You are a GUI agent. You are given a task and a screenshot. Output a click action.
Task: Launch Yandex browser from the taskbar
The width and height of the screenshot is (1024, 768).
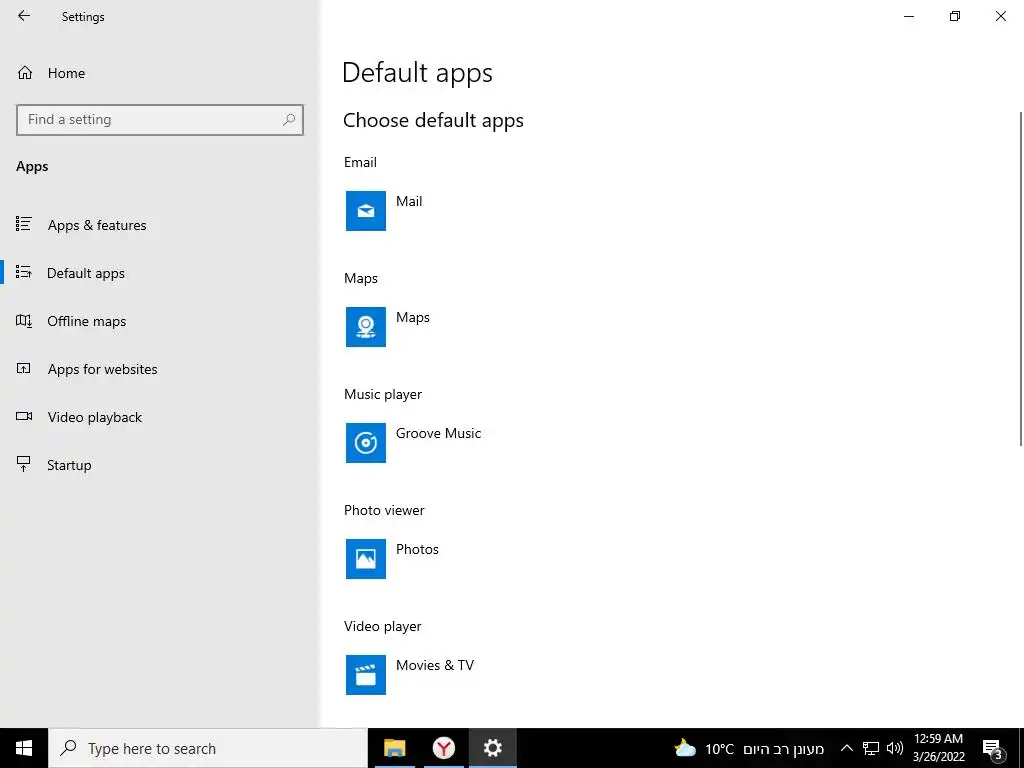tap(443, 748)
